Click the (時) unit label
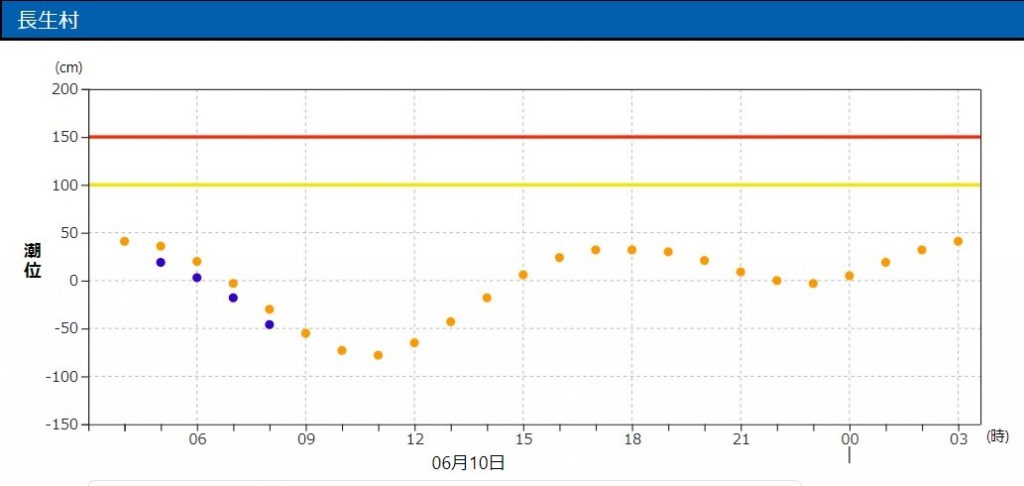The image size is (1024, 486). point(997,437)
